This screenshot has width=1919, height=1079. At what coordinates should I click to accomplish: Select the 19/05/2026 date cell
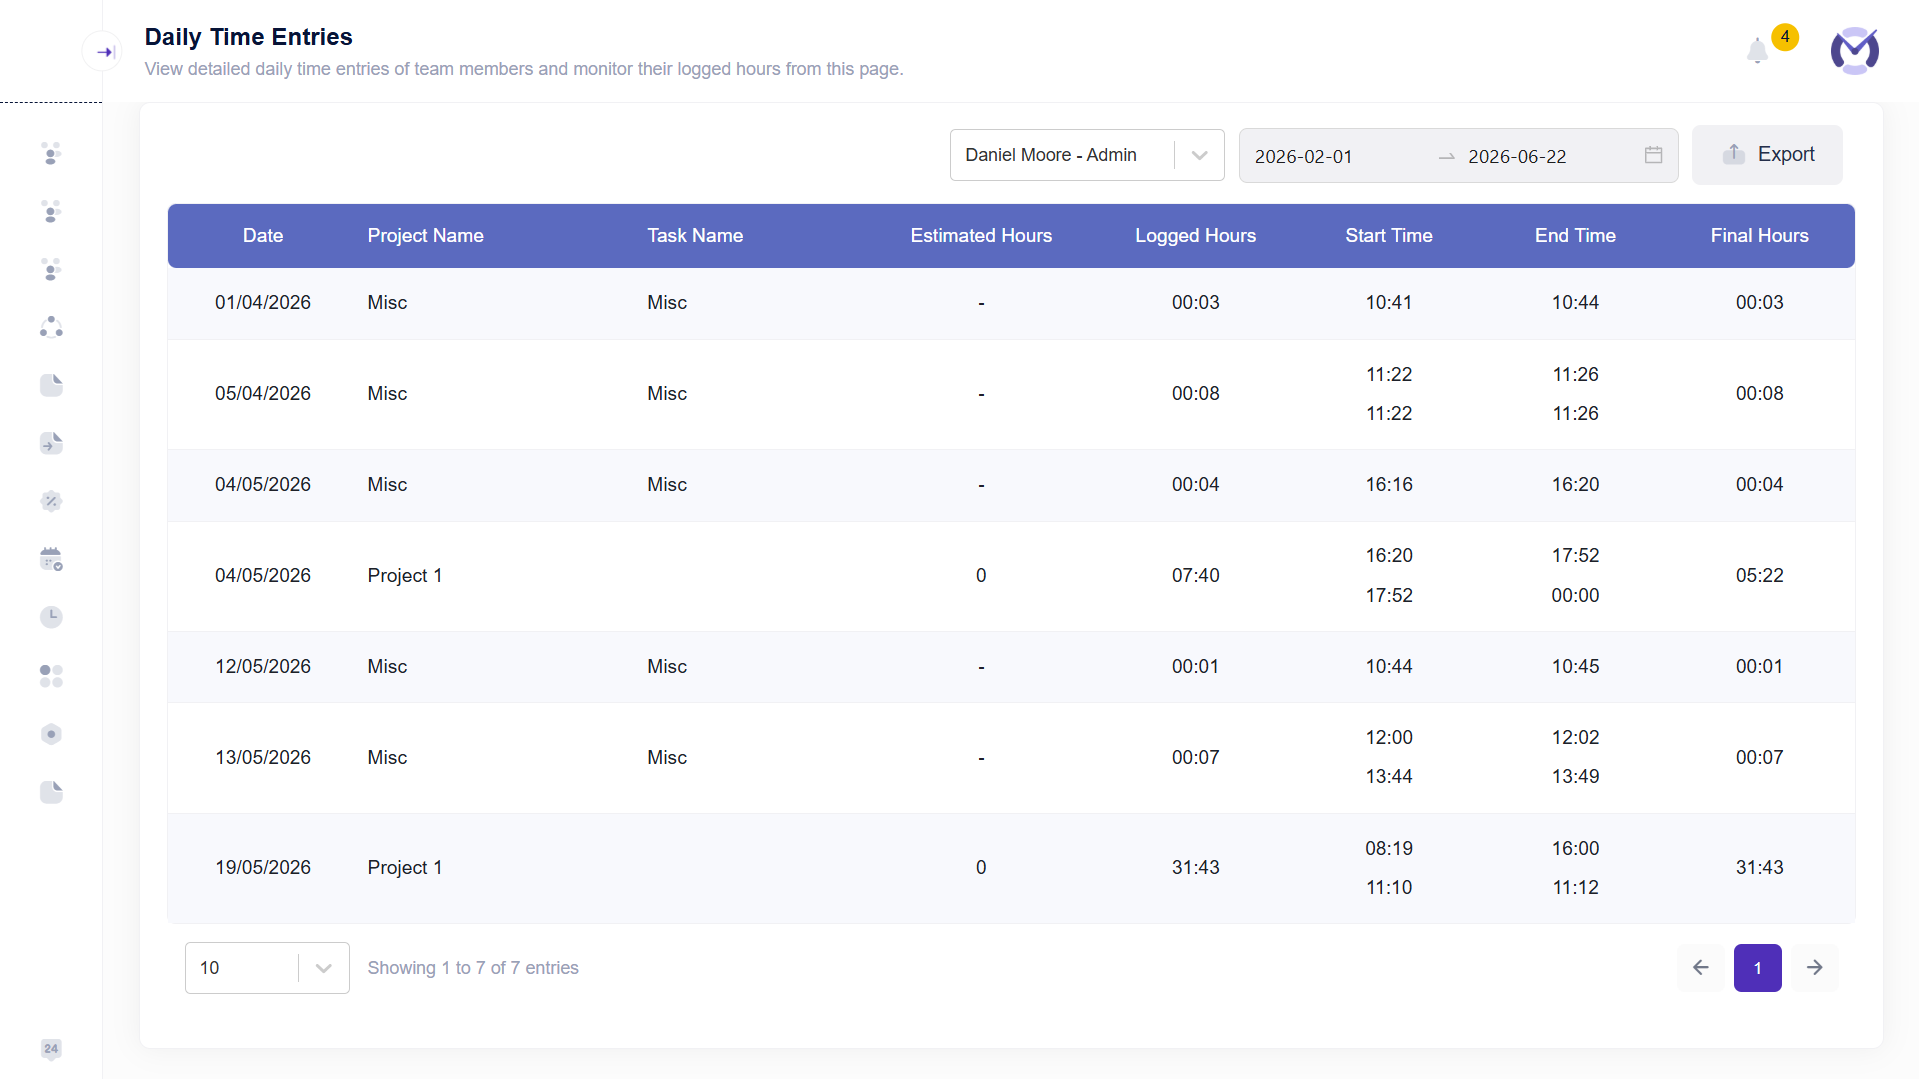(x=263, y=868)
